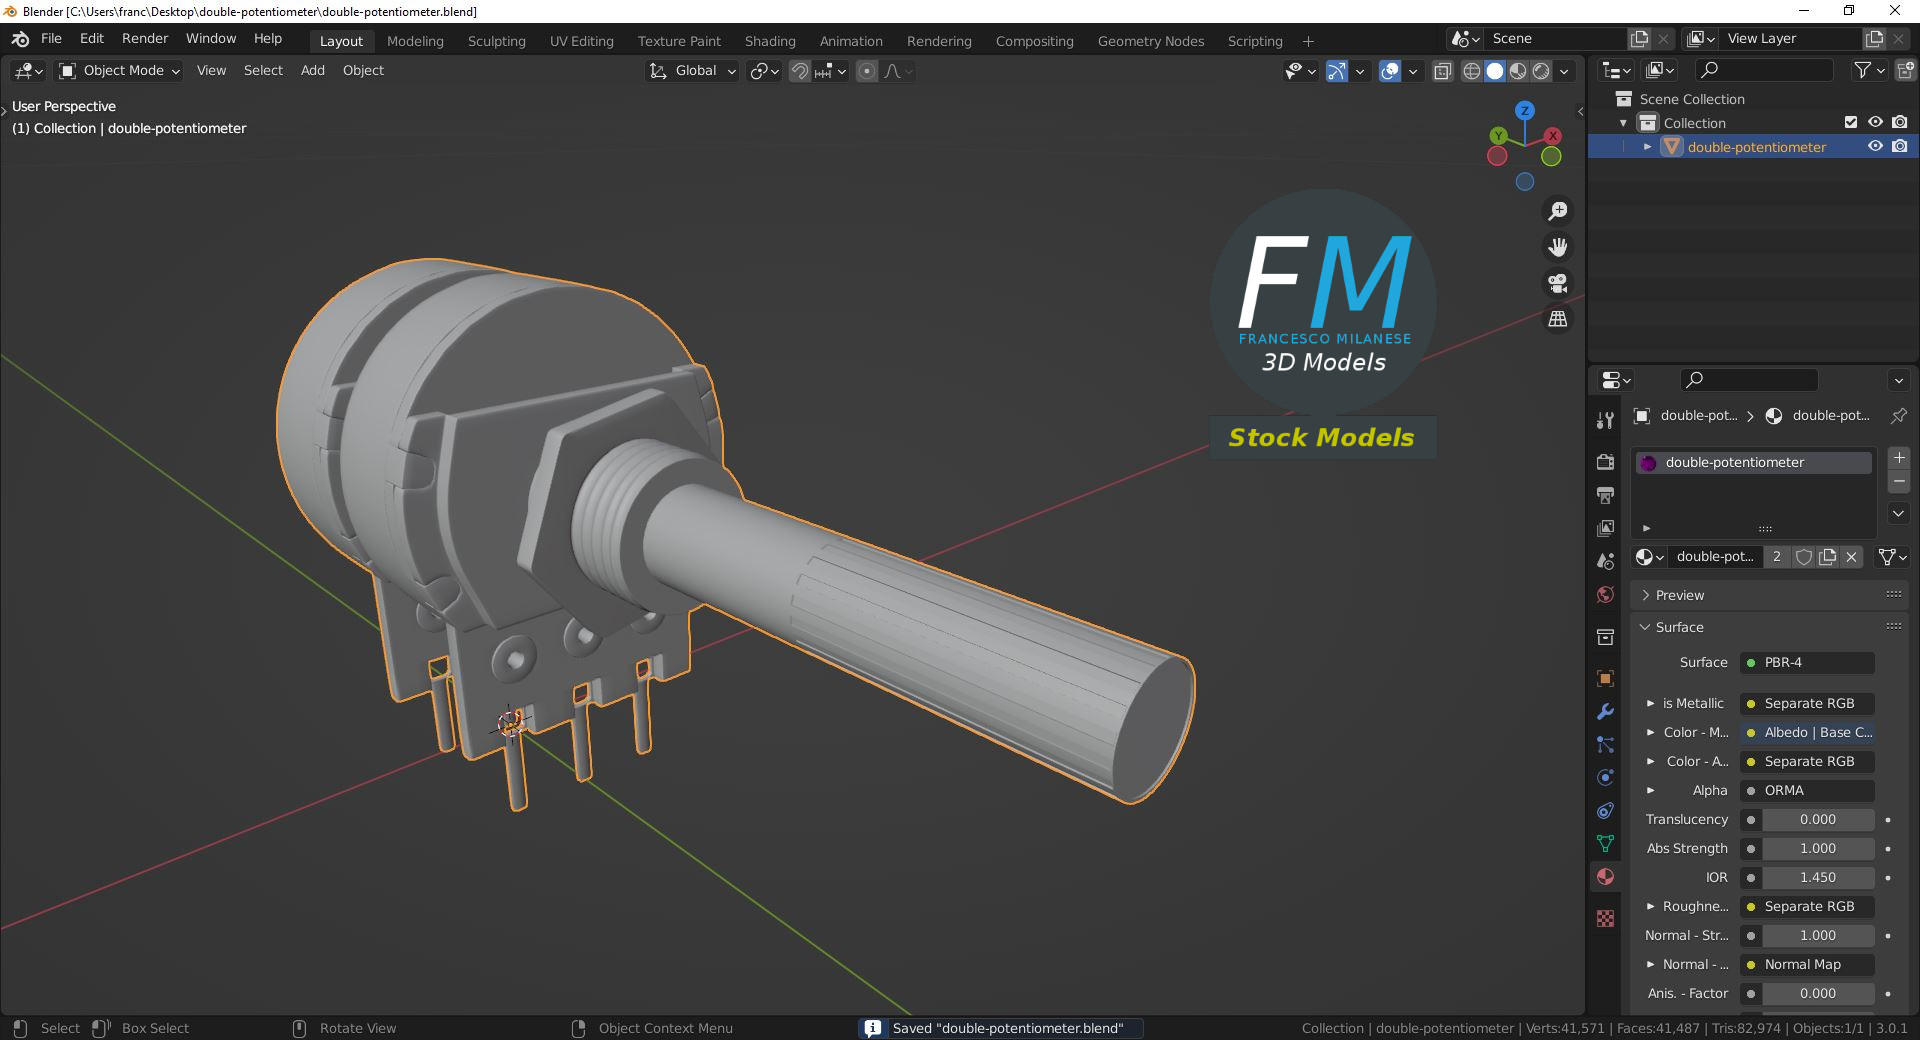Screen dimensions: 1920x1040
Task: Adjust the Abs Strength value slider
Action: (1818, 849)
